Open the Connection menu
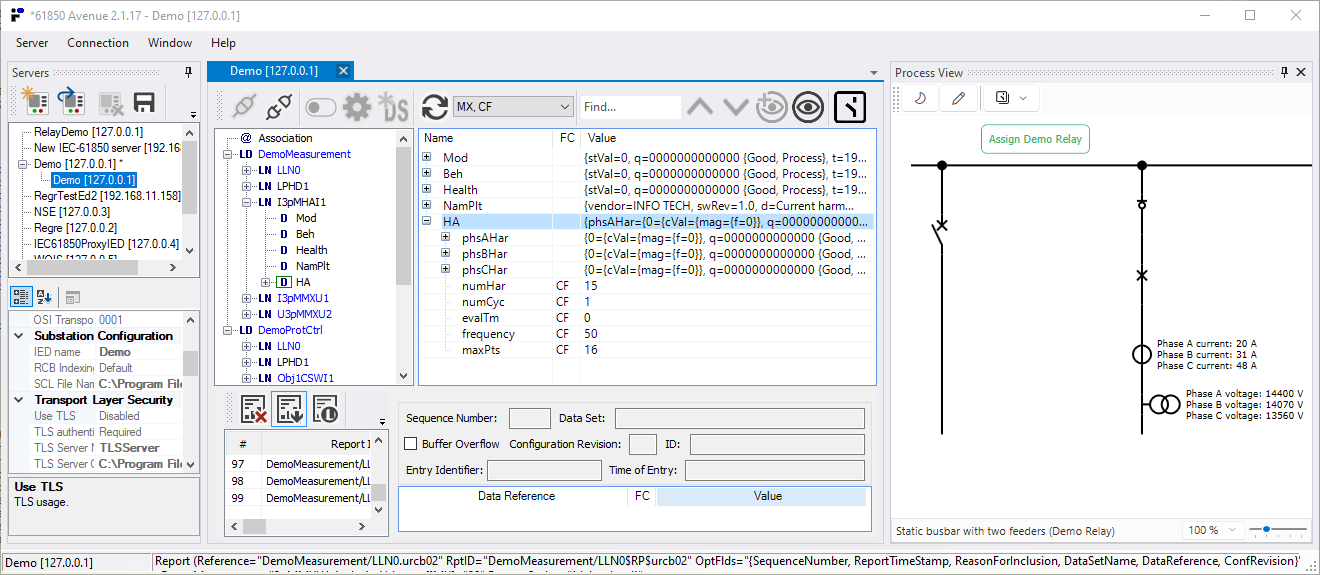Viewport: 1320px width, 575px height. (x=98, y=43)
